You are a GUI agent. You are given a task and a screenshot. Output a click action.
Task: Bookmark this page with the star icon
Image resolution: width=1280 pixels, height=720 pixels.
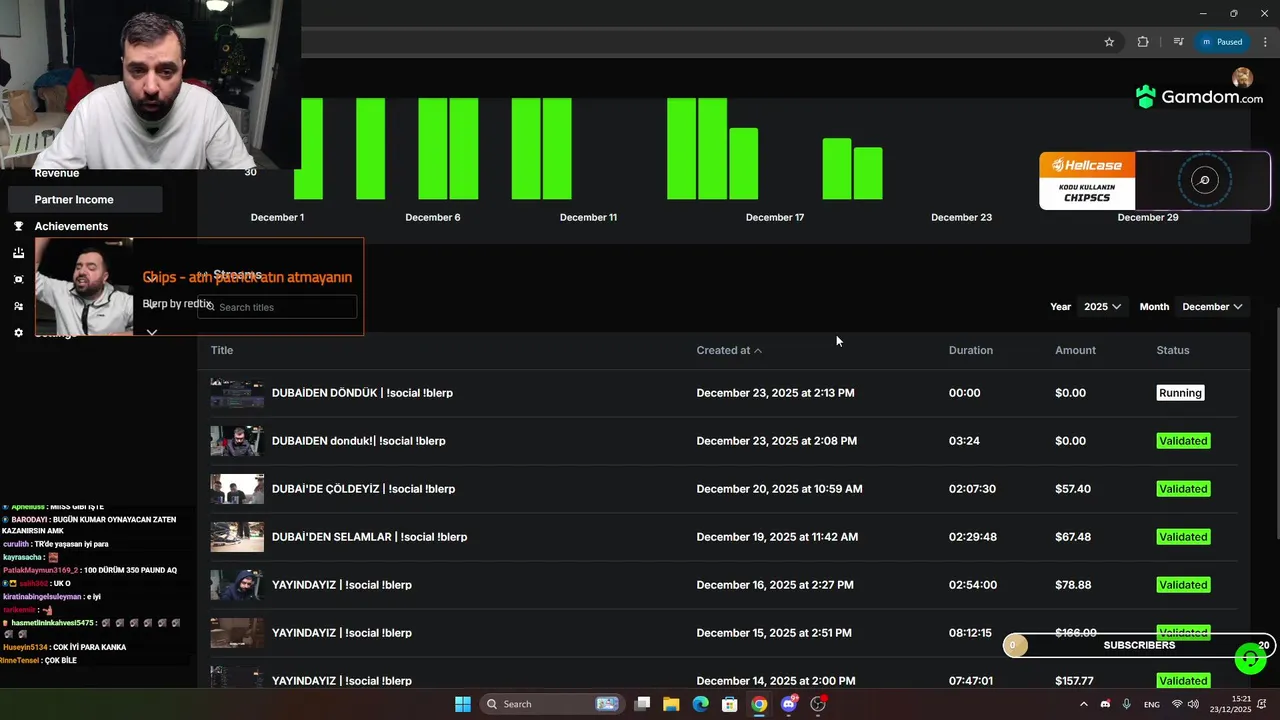pos(1109,42)
